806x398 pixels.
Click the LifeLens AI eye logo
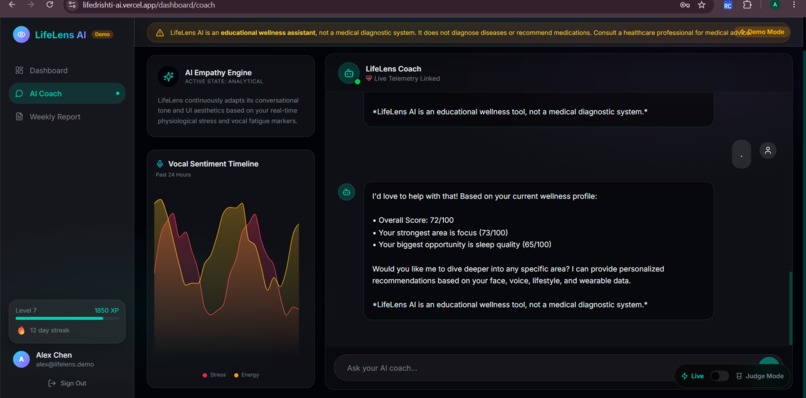point(21,34)
